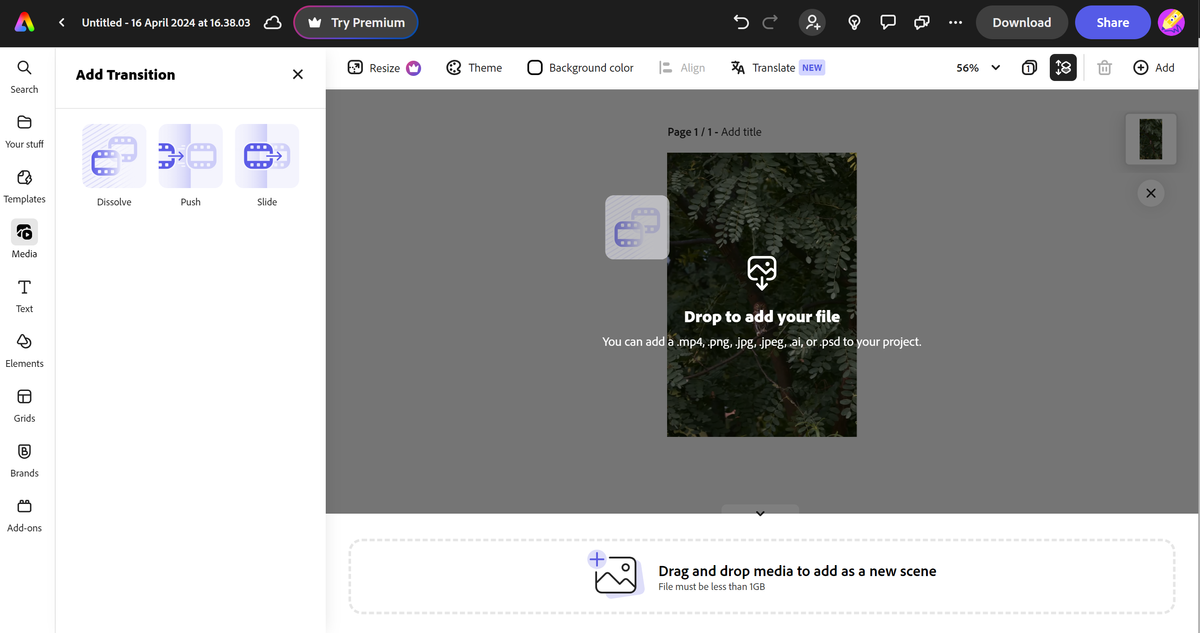Open Brands in the sidebar

click(x=24, y=460)
